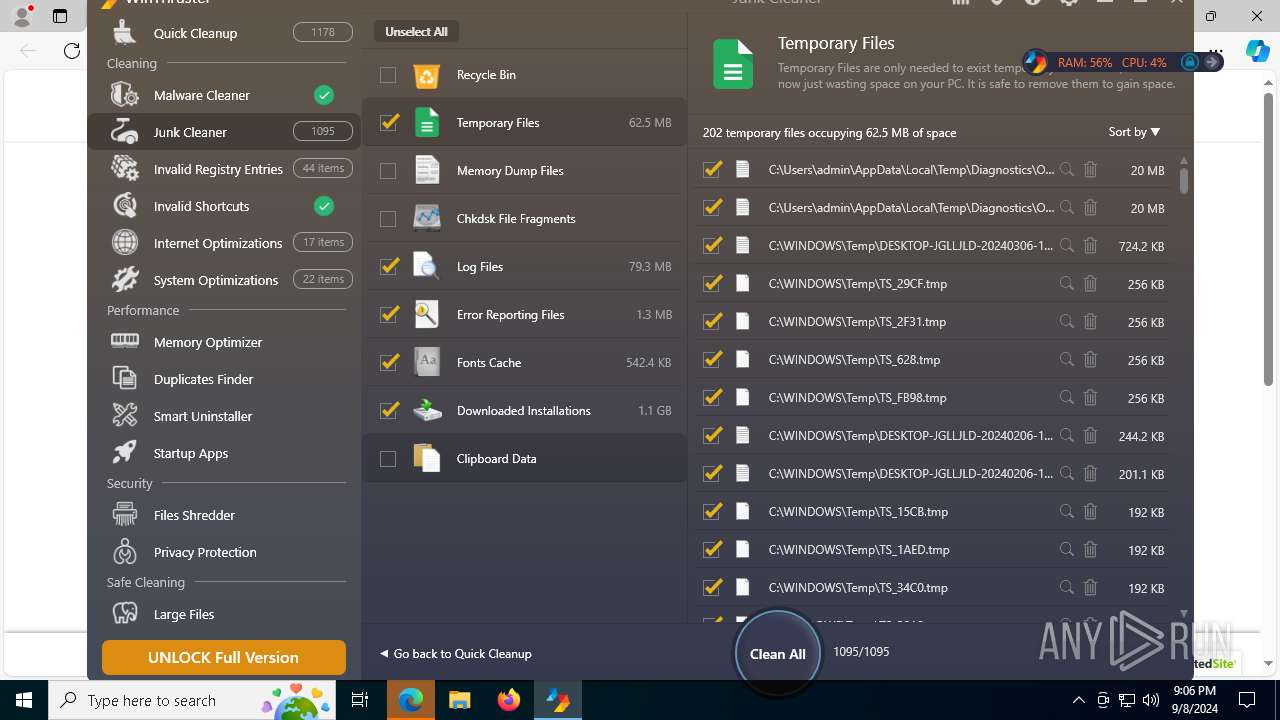Viewport: 1280px width, 720px height.
Task: Click file list scroll-down arrow
Action: coord(1184,614)
